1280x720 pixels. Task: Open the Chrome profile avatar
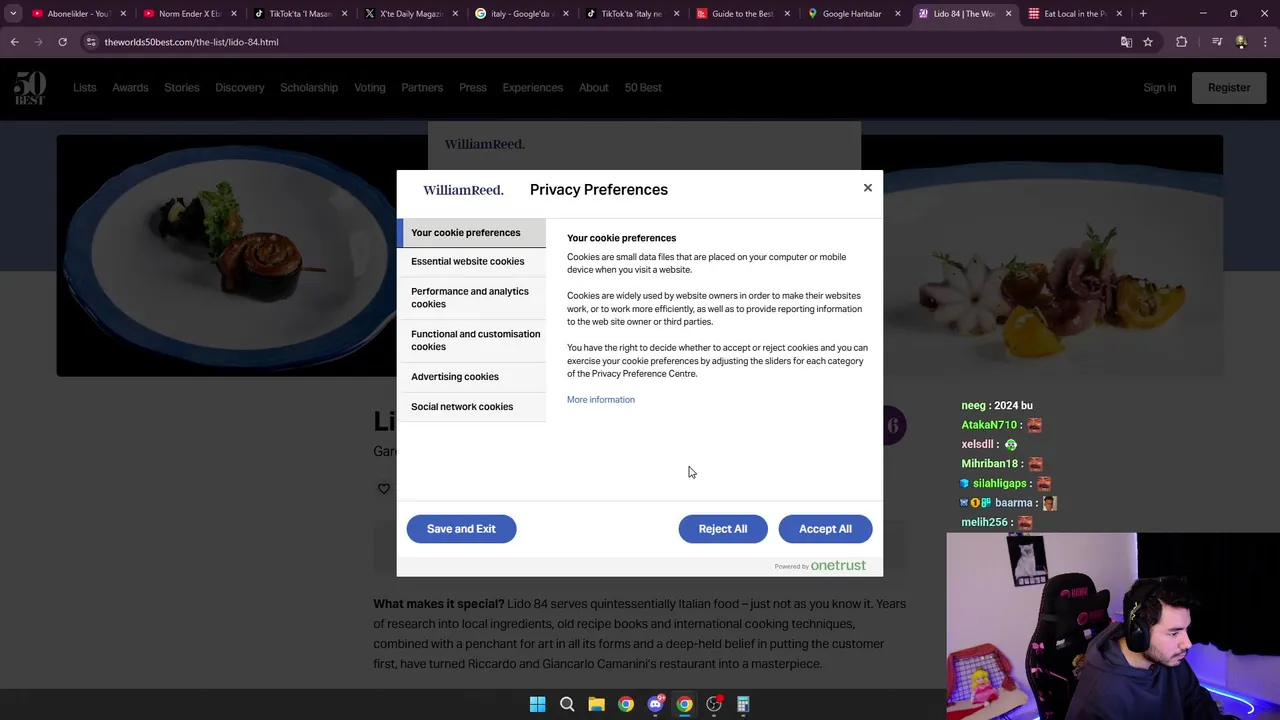(x=1241, y=42)
